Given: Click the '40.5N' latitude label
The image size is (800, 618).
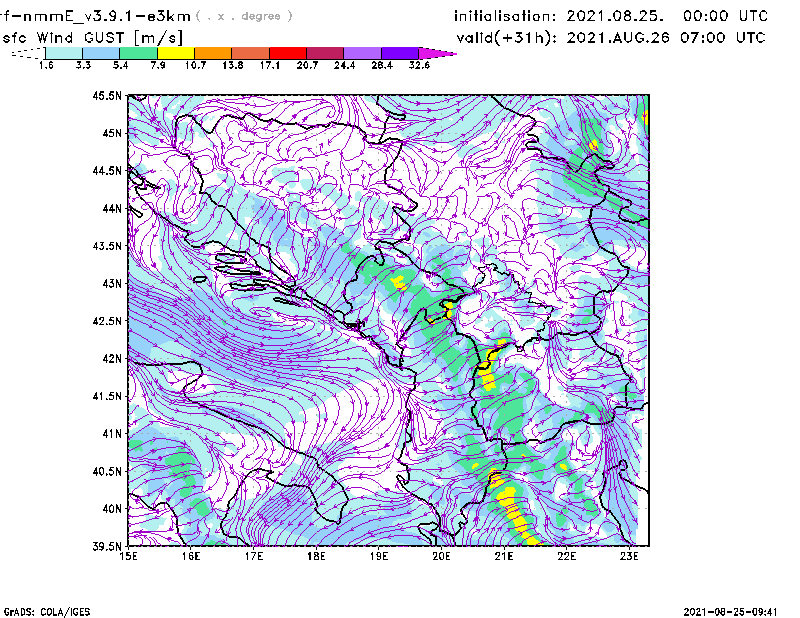Looking at the screenshot, I should coord(107,472).
